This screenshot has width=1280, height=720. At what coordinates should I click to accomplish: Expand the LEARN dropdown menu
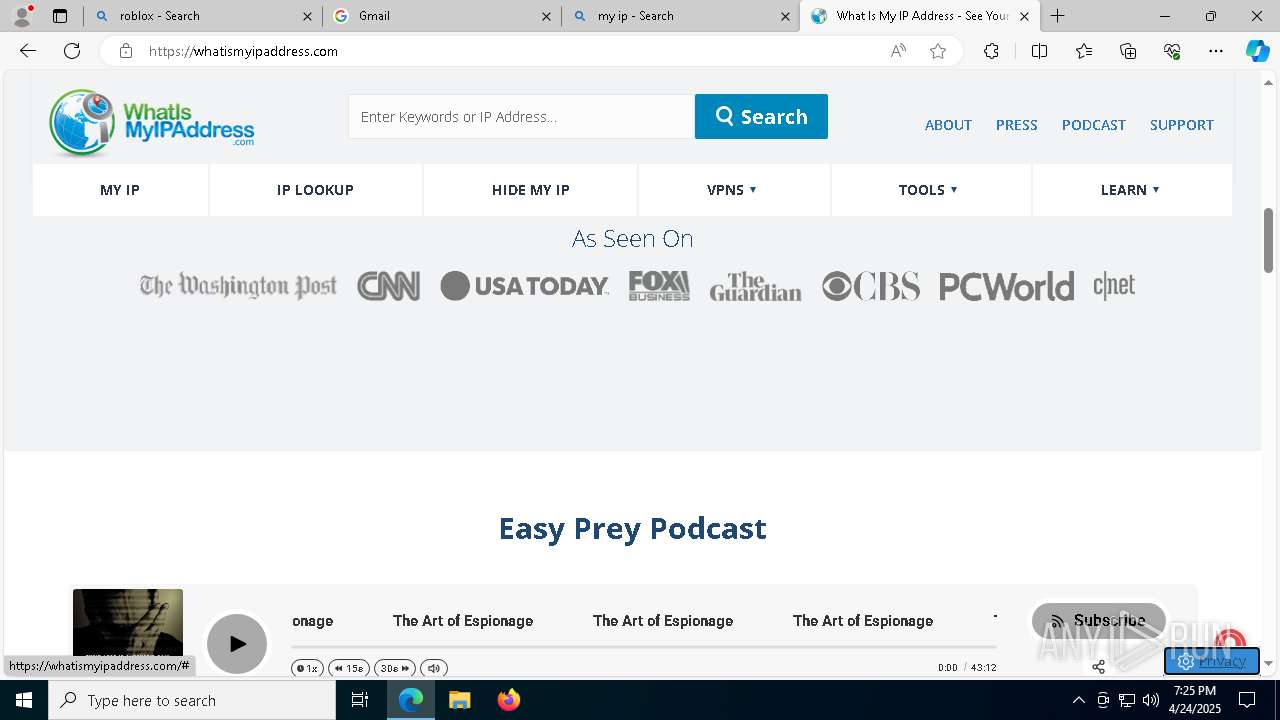click(1130, 190)
